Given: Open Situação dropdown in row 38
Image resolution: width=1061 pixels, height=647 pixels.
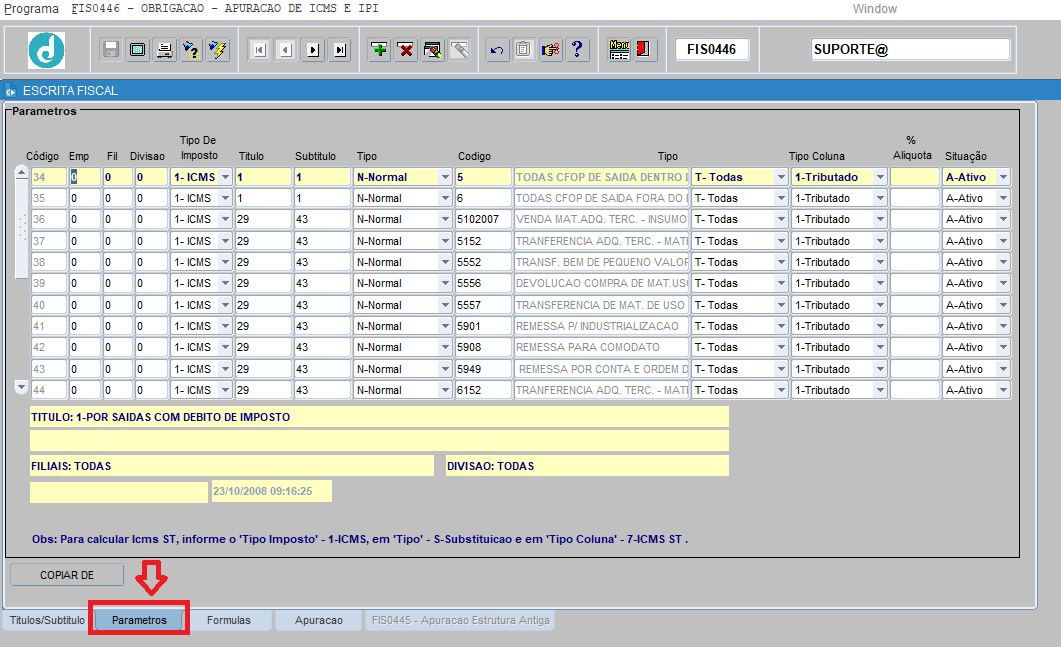Looking at the screenshot, I should [1003, 262].
